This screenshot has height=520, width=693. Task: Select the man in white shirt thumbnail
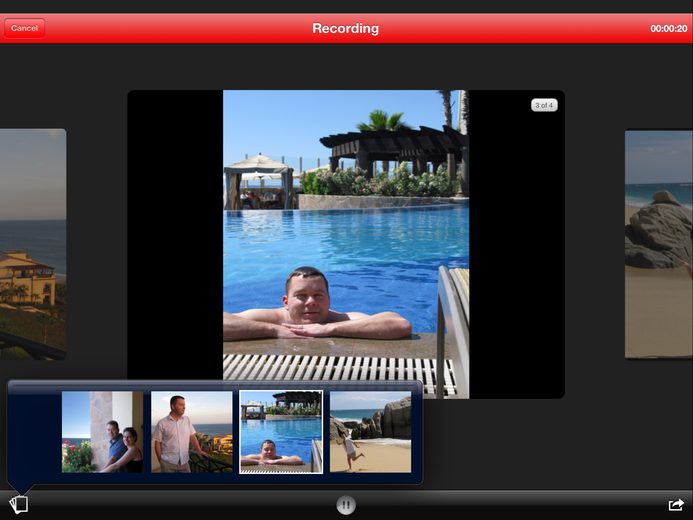192,432
